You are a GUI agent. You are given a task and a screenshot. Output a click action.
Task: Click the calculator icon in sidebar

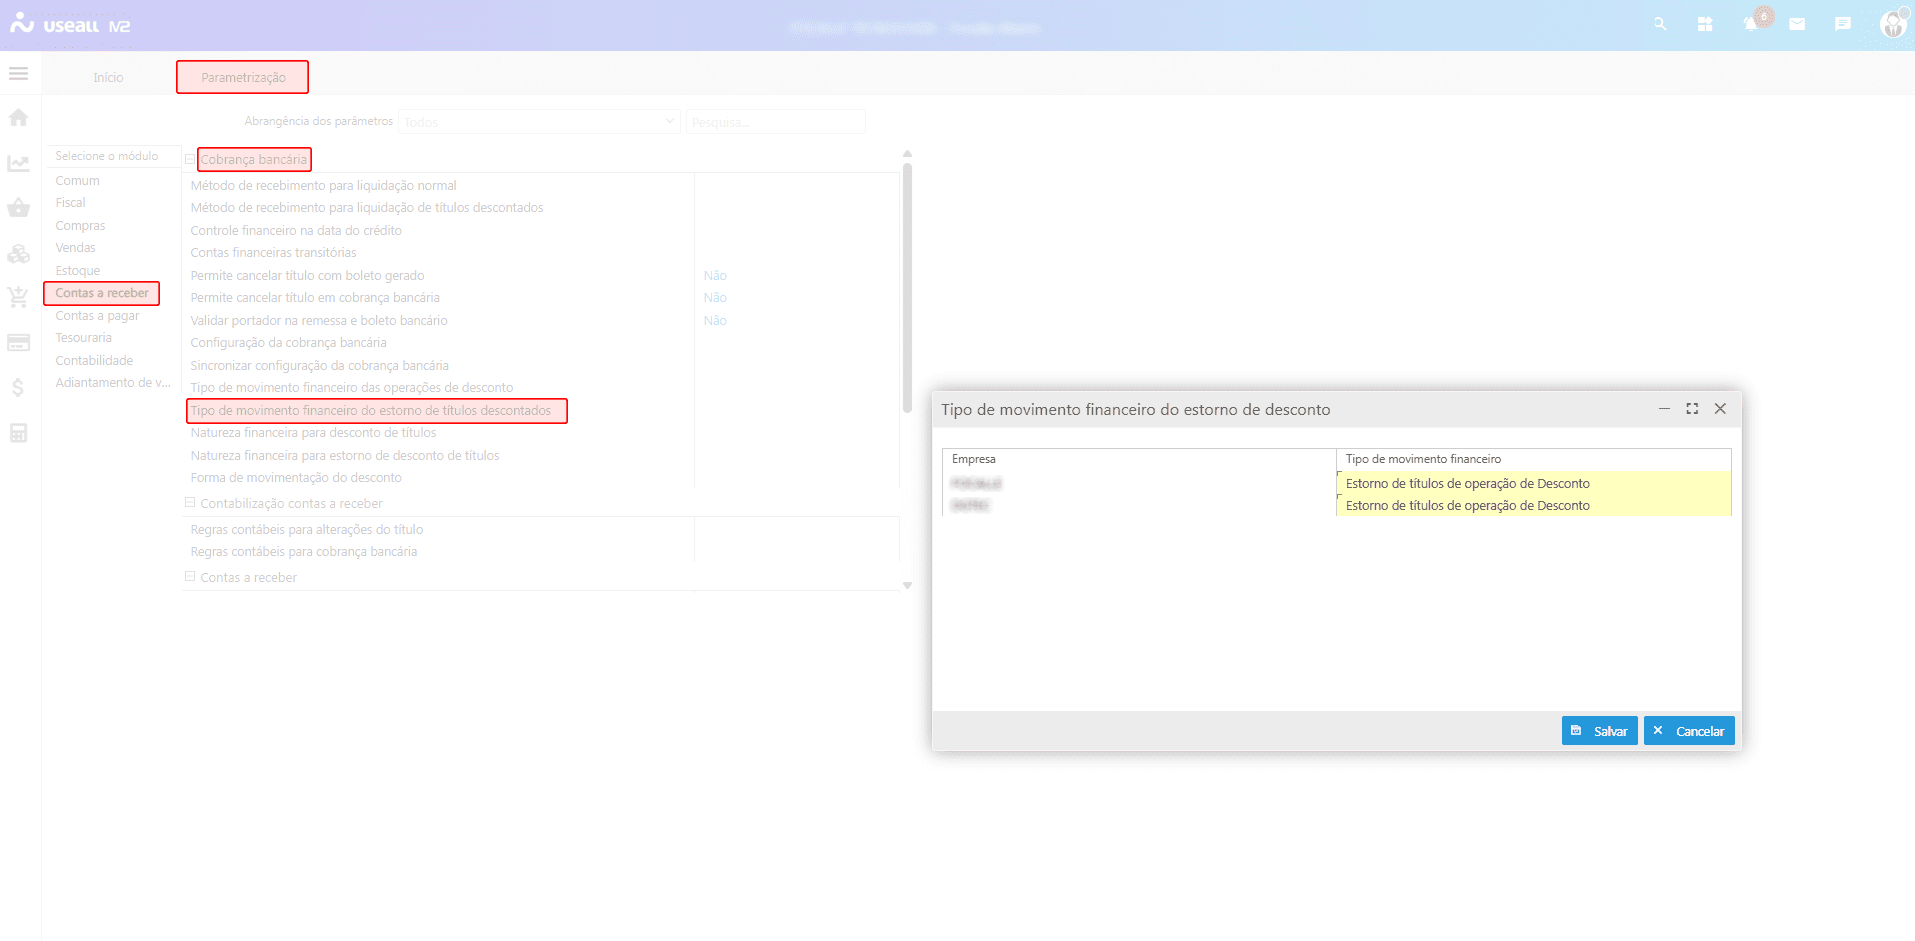18,433
